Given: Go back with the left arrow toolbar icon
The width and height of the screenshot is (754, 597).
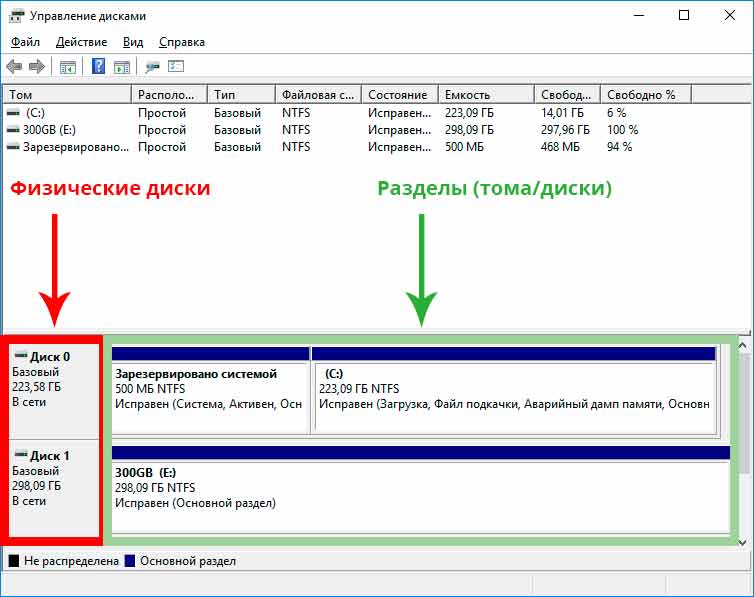Looking at the screenshot, I should [14, 66].
